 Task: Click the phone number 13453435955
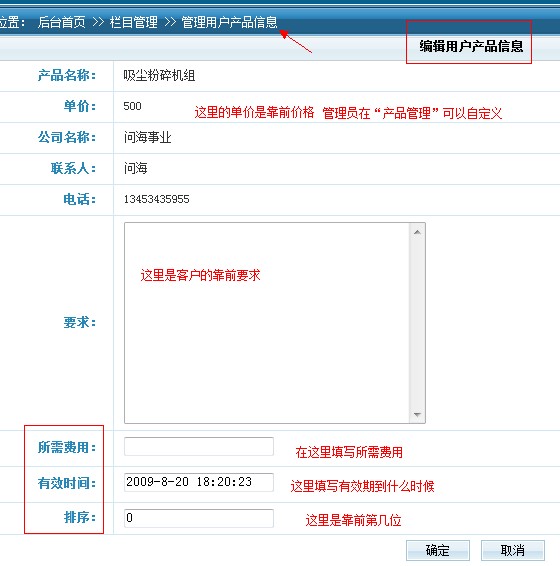pyautogui.click(x=156, y=199)
